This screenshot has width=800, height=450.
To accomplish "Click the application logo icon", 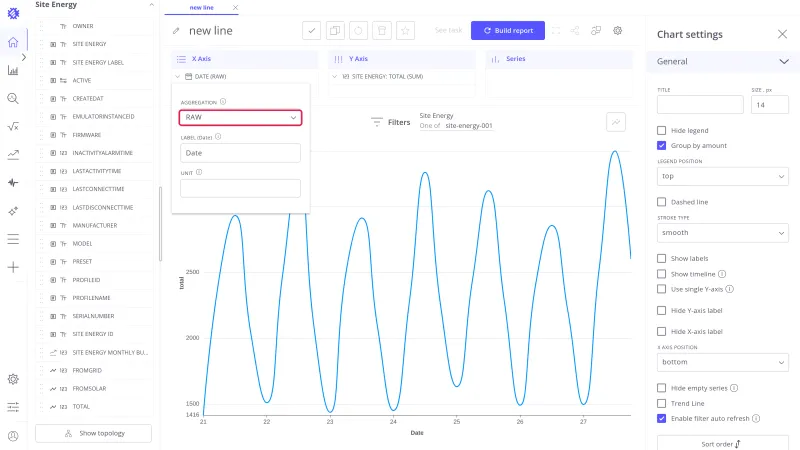I will click(13, 14).
